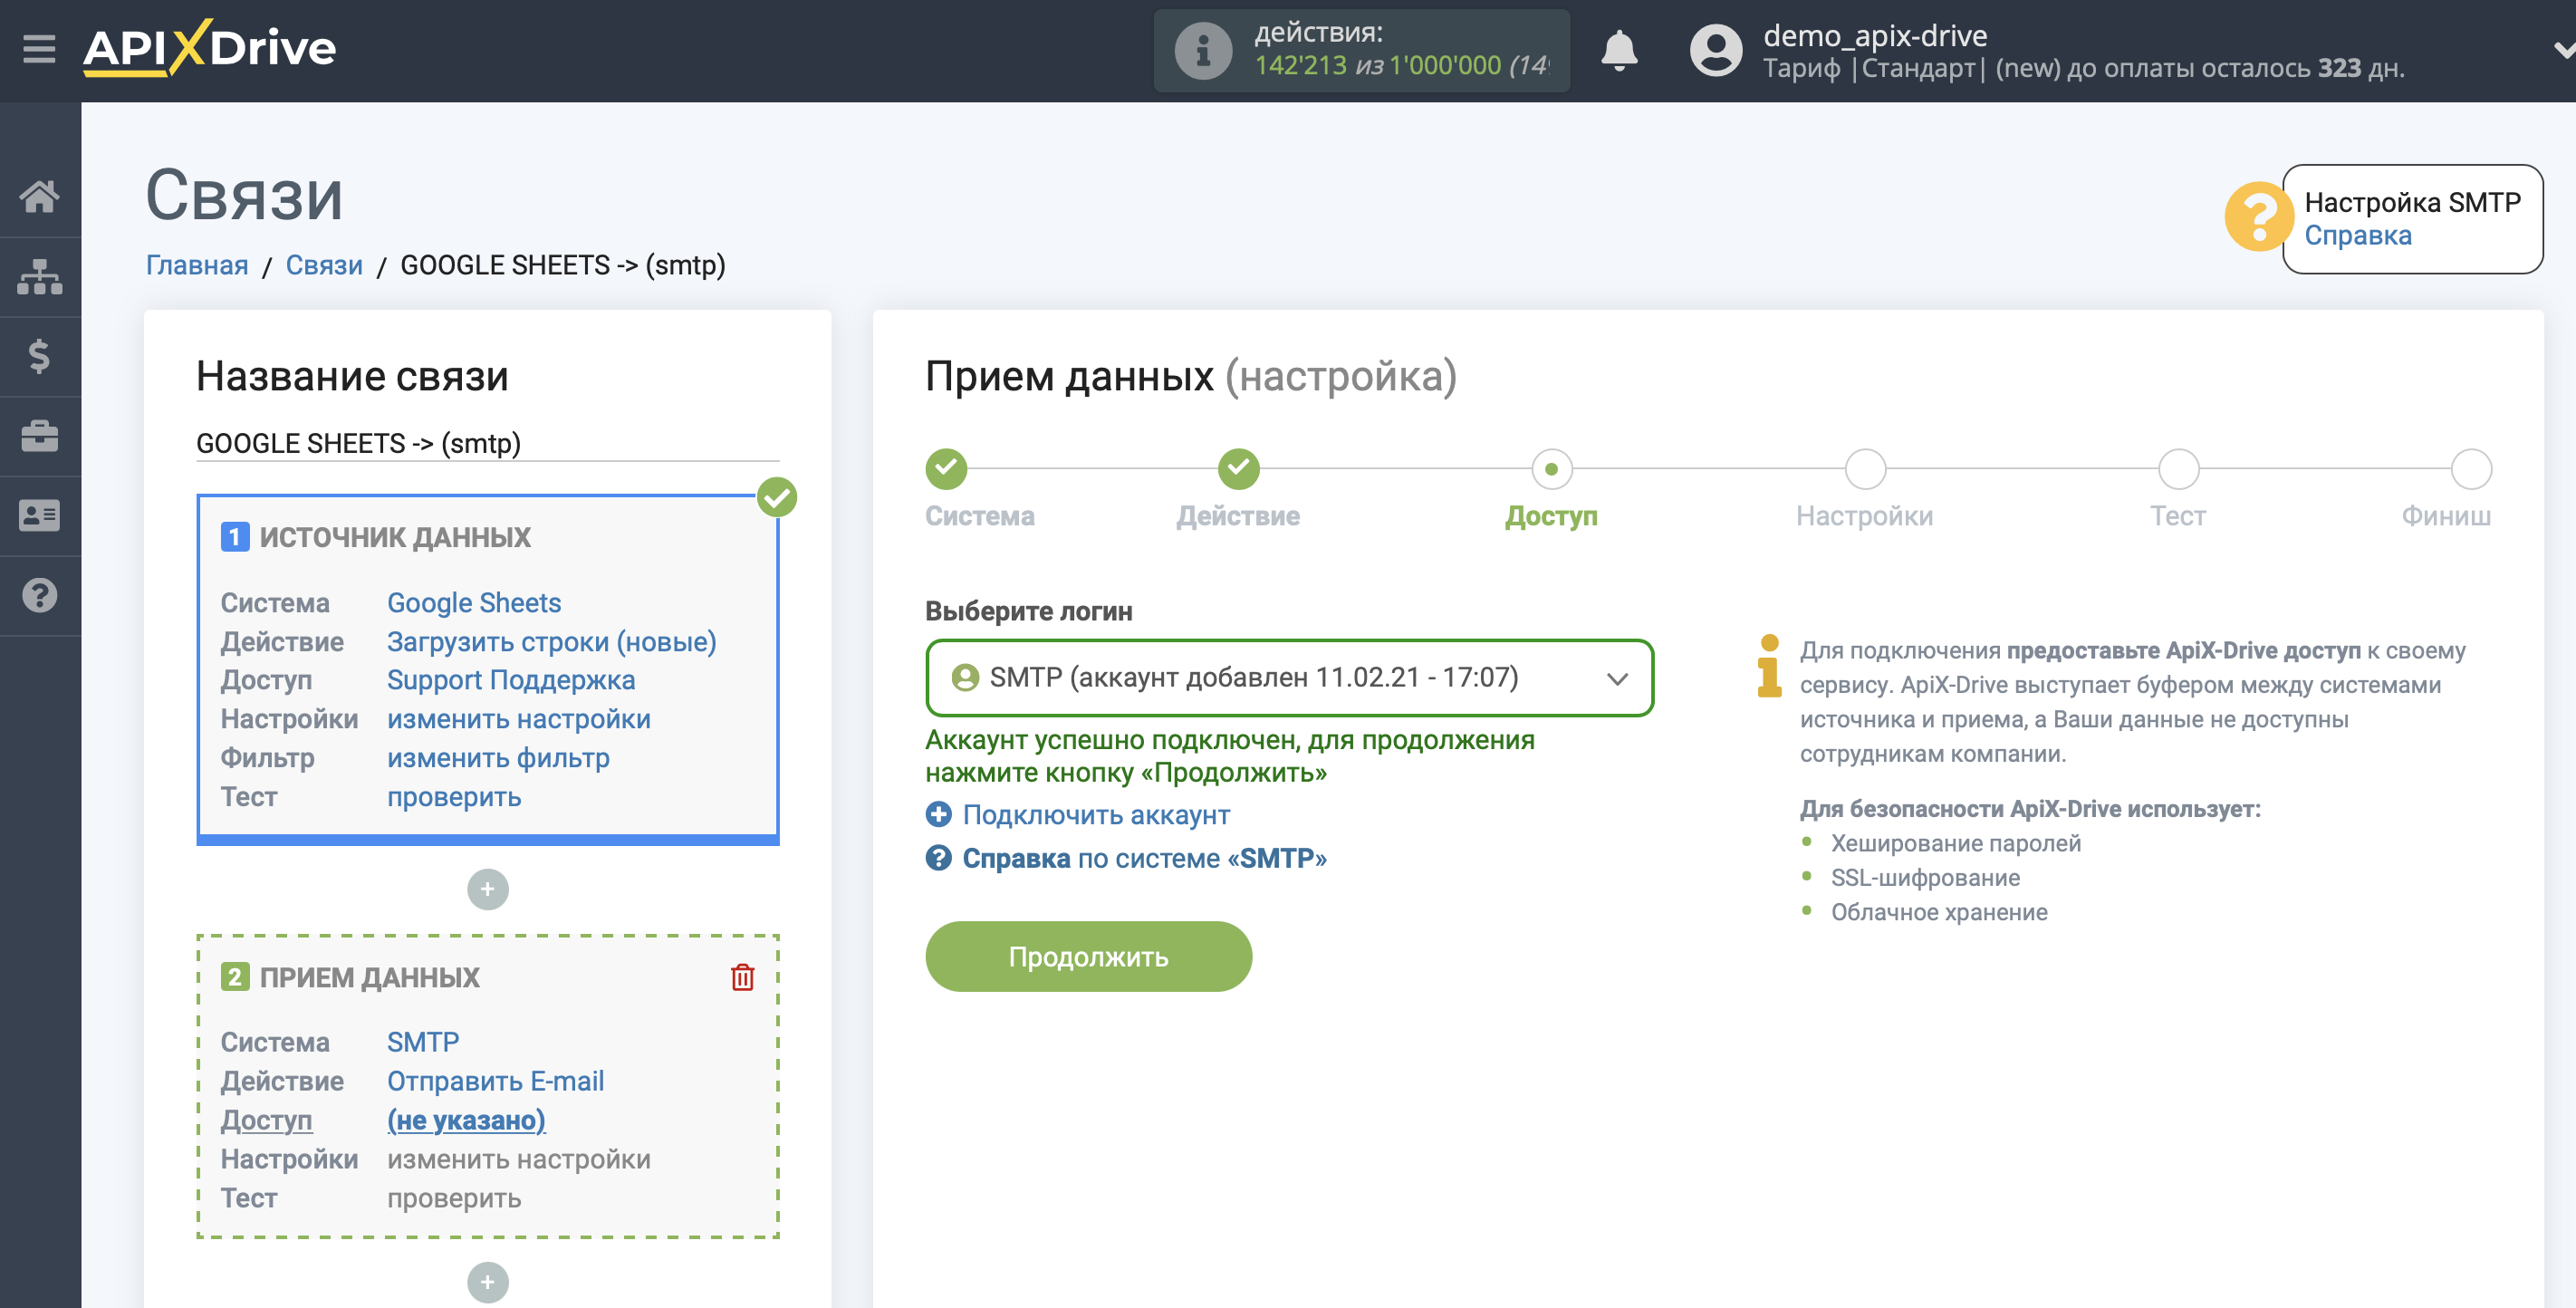
Task: Open the actions info icon
Action: (1202, 51)
